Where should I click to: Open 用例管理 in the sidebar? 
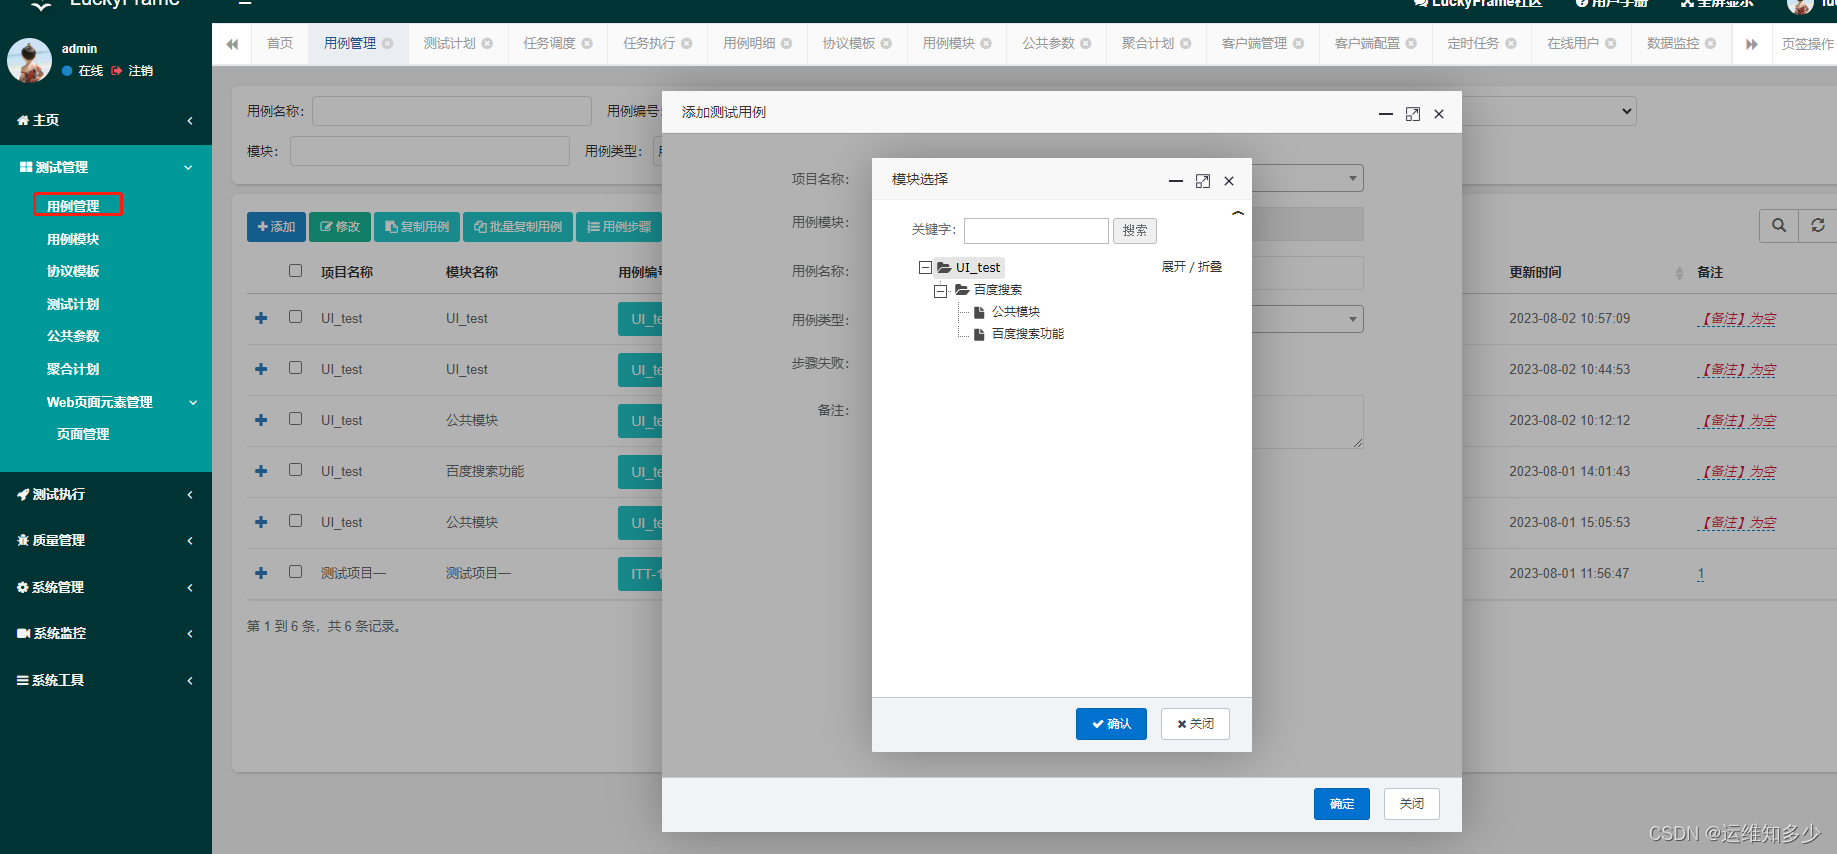(73, 206)
